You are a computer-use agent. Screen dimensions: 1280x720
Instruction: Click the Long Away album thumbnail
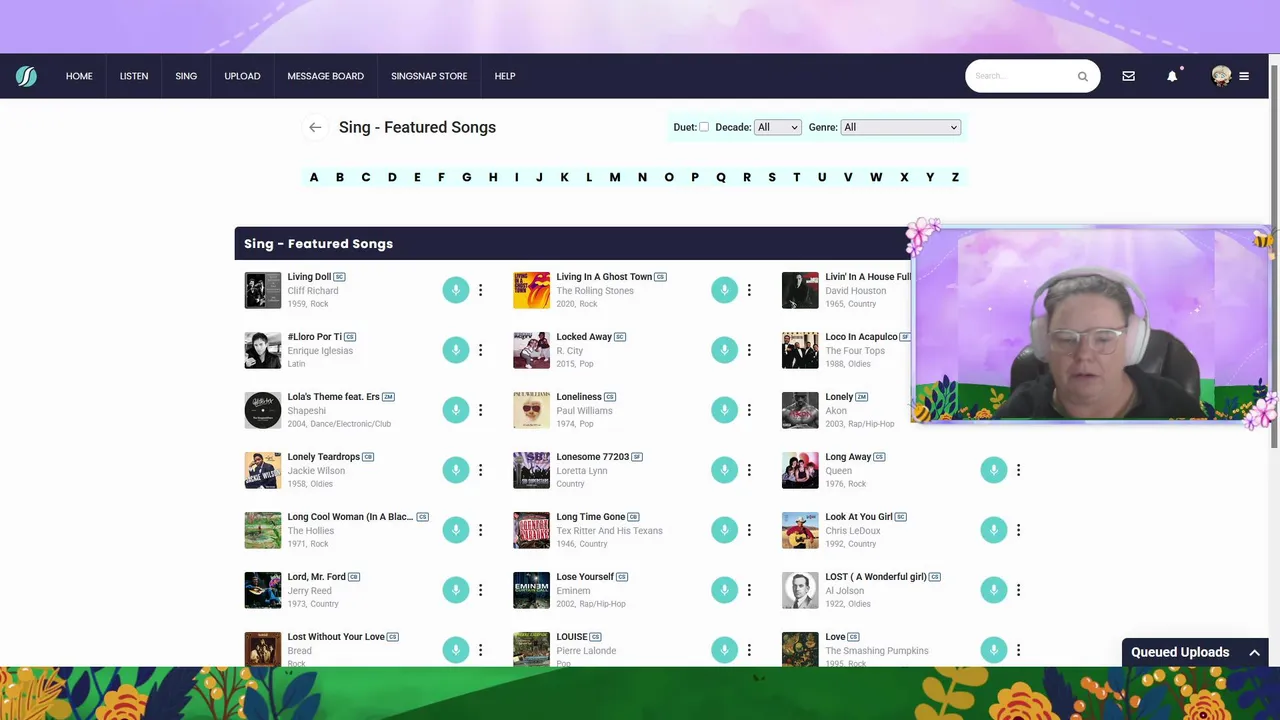pyautogui.click(x=800, y=470)
